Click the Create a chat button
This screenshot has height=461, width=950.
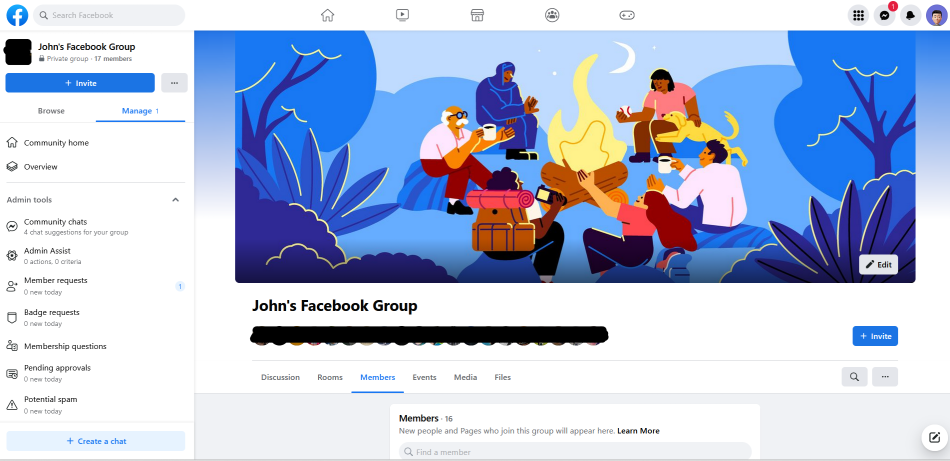(96, 441)
